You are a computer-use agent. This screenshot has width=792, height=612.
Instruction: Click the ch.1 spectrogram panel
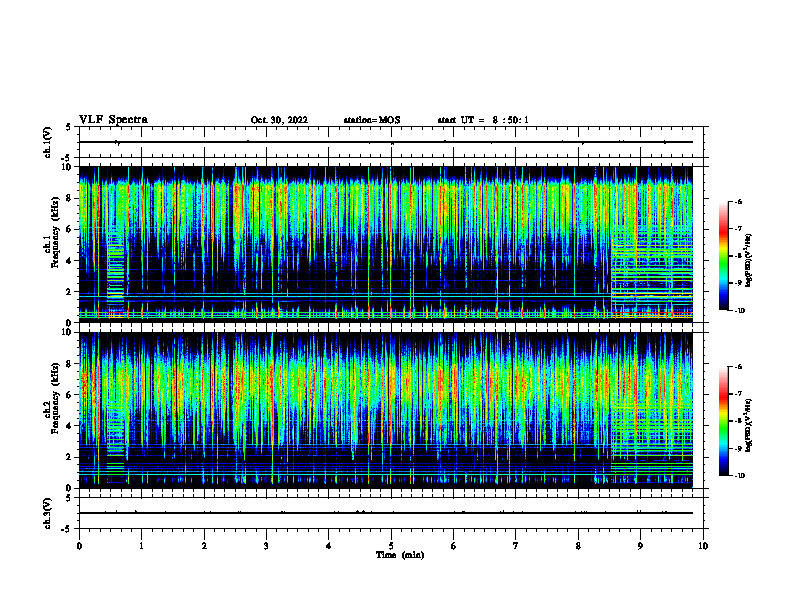(x=385, y=244)
